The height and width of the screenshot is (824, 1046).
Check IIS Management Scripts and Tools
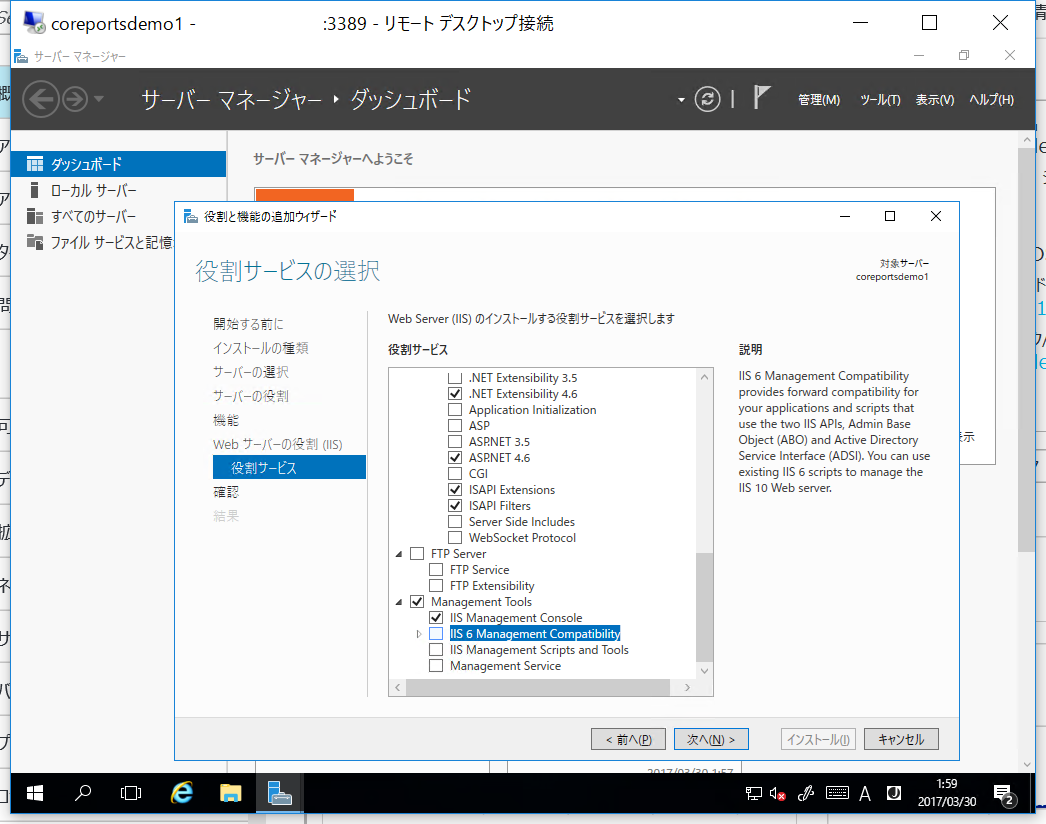click(x=436, y=650)
